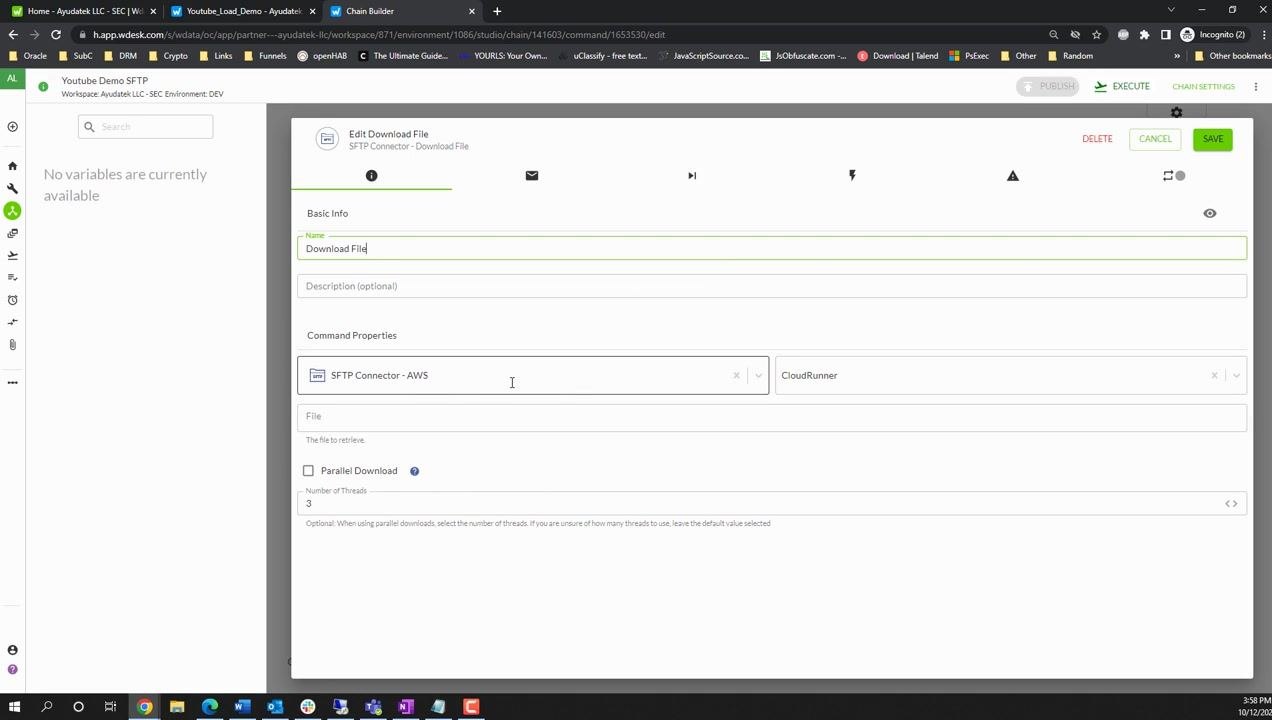Click the code toggle icon in Number of Threads
The height and width of the screenshot is (720, 1272).
[x=1231, y=504]
